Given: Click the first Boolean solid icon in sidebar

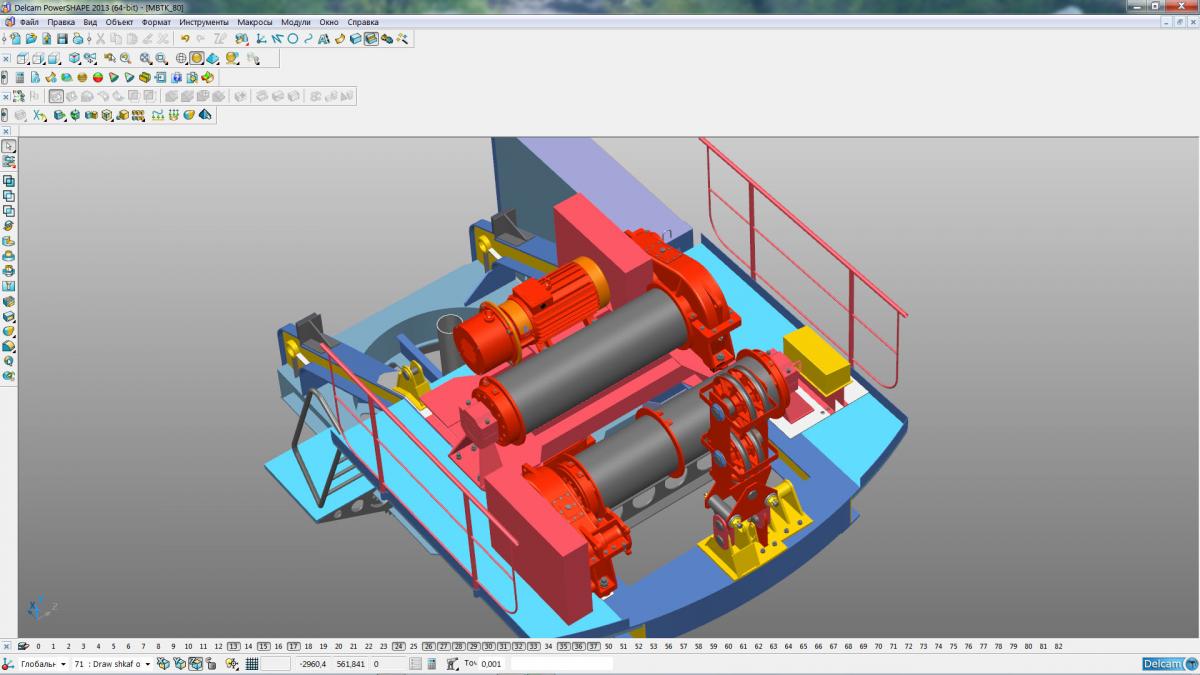Looking at the screenshot, I should point(9,181).
